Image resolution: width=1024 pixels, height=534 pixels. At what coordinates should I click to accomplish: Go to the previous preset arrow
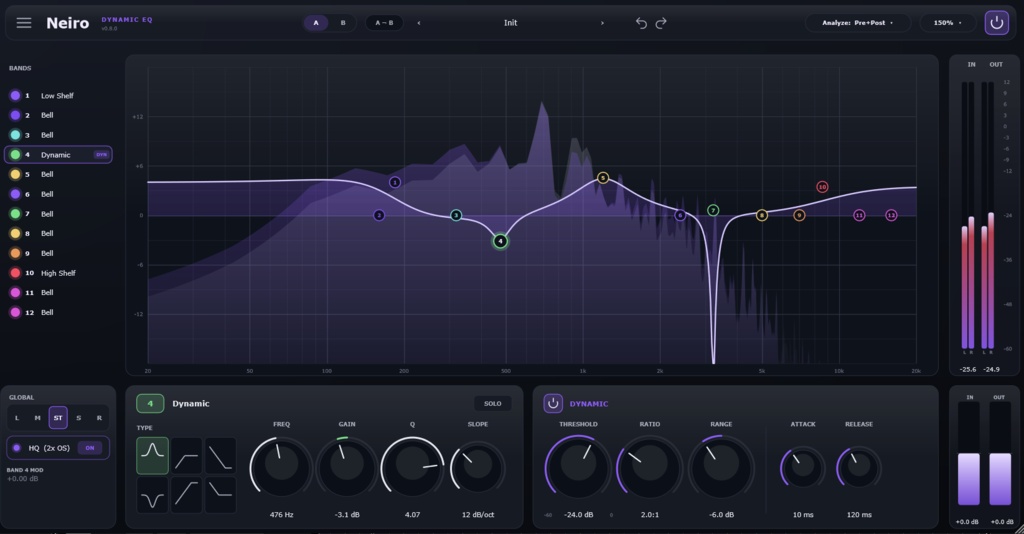419,23
